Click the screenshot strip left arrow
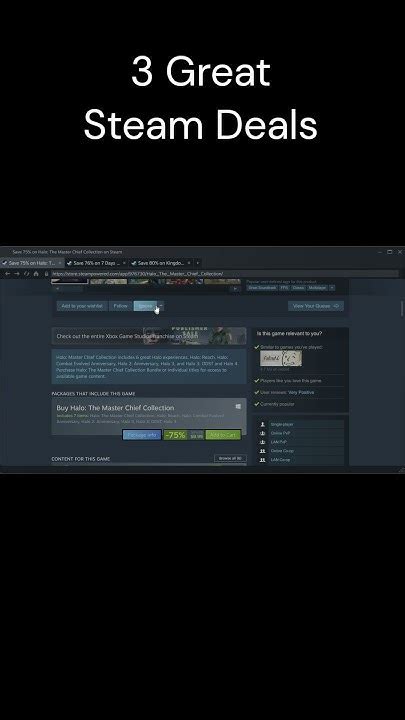405x720 pixels. click(57, 289)
